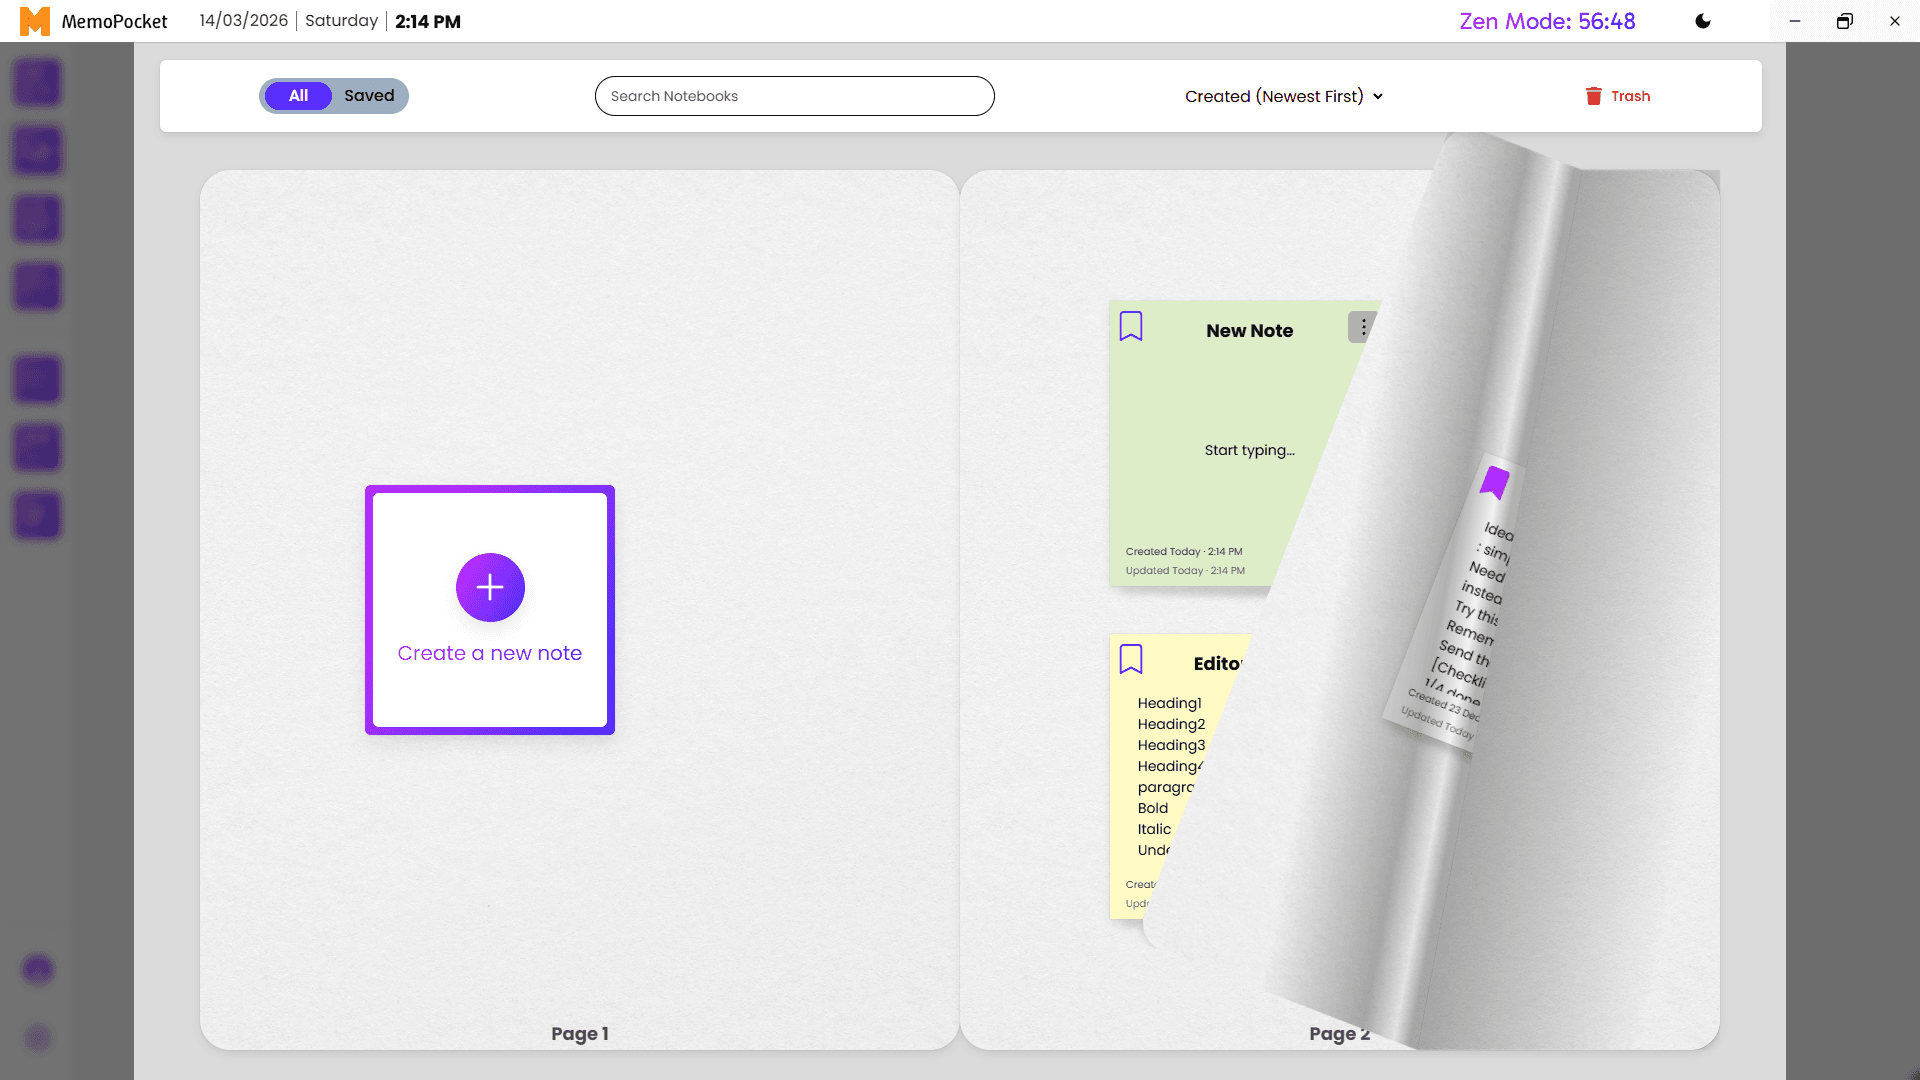1920x1080 pixels.
Task: Click the Italic line in Editor note
Action: [x=1154, y=829]
